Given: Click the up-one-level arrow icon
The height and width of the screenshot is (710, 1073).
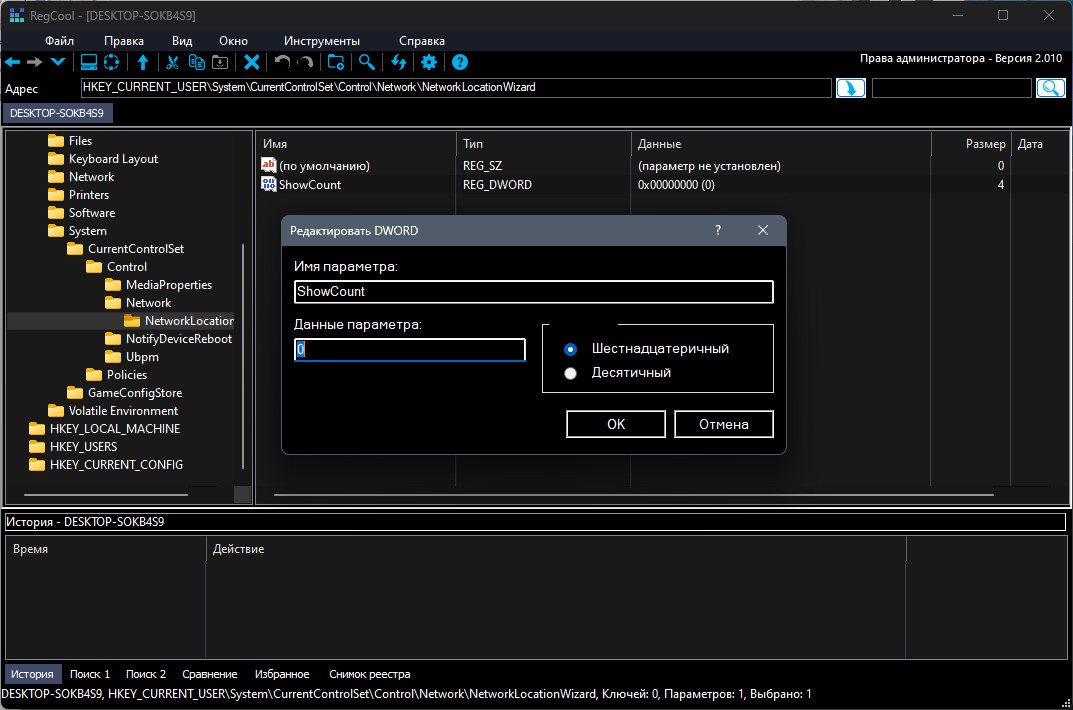Looking at the screenshot, I should (x=143, y=62).
